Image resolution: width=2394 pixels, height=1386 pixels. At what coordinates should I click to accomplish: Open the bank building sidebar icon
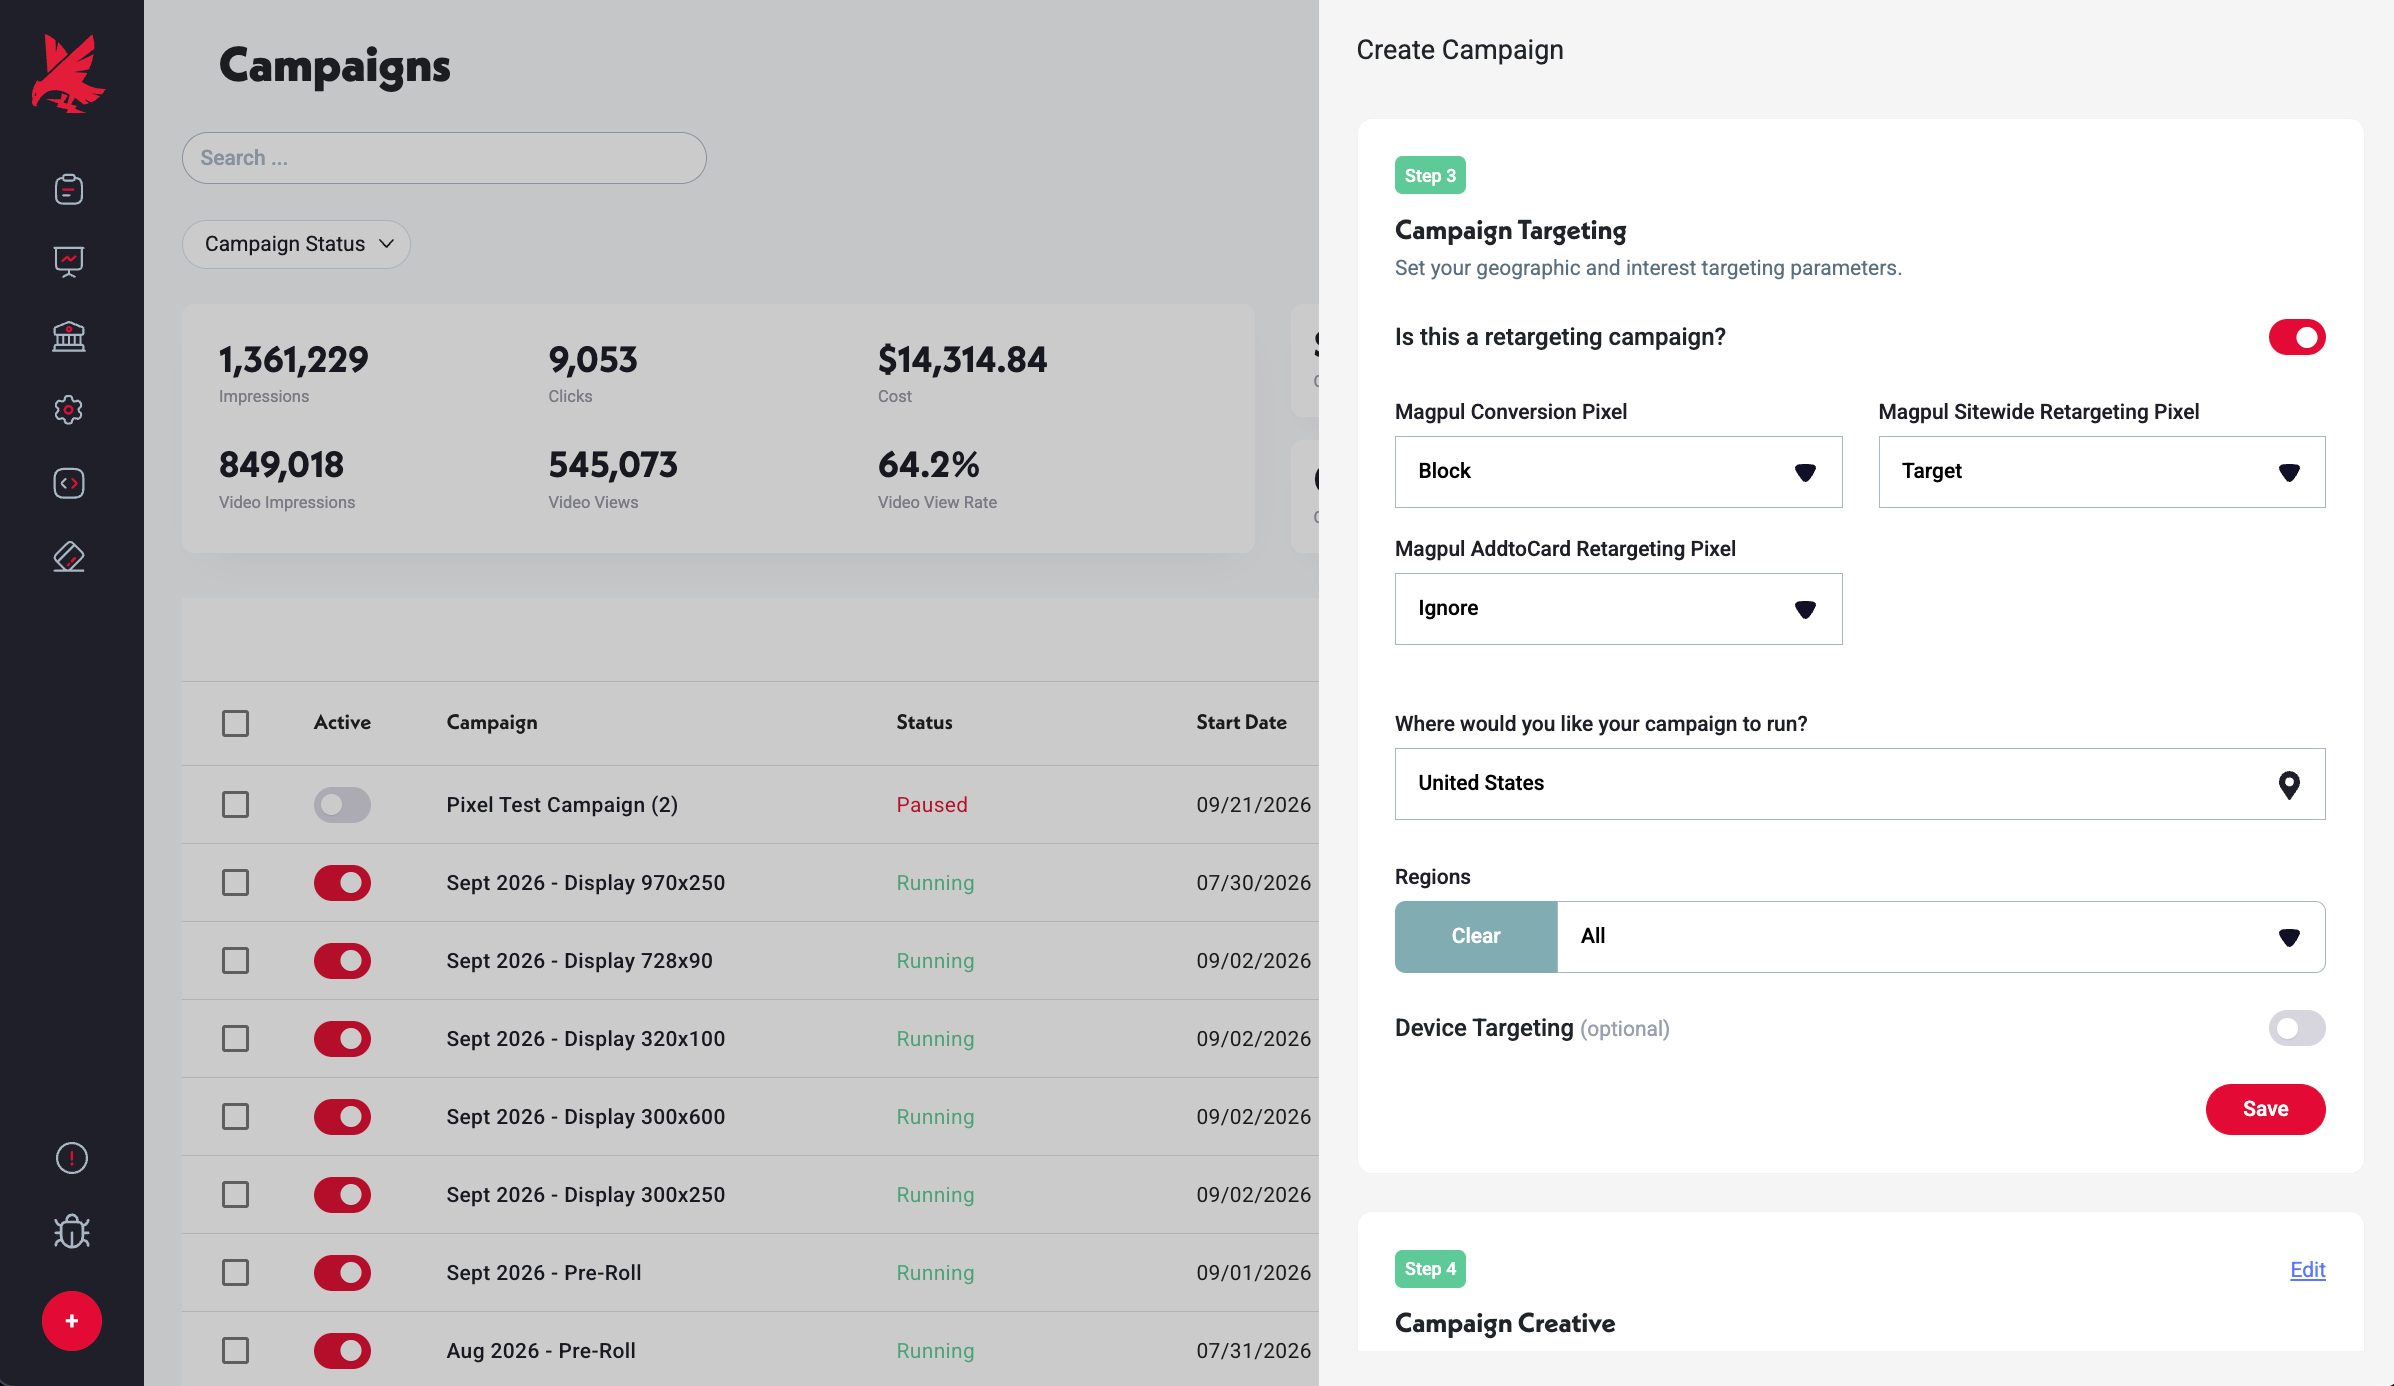(x=69, y=336)
